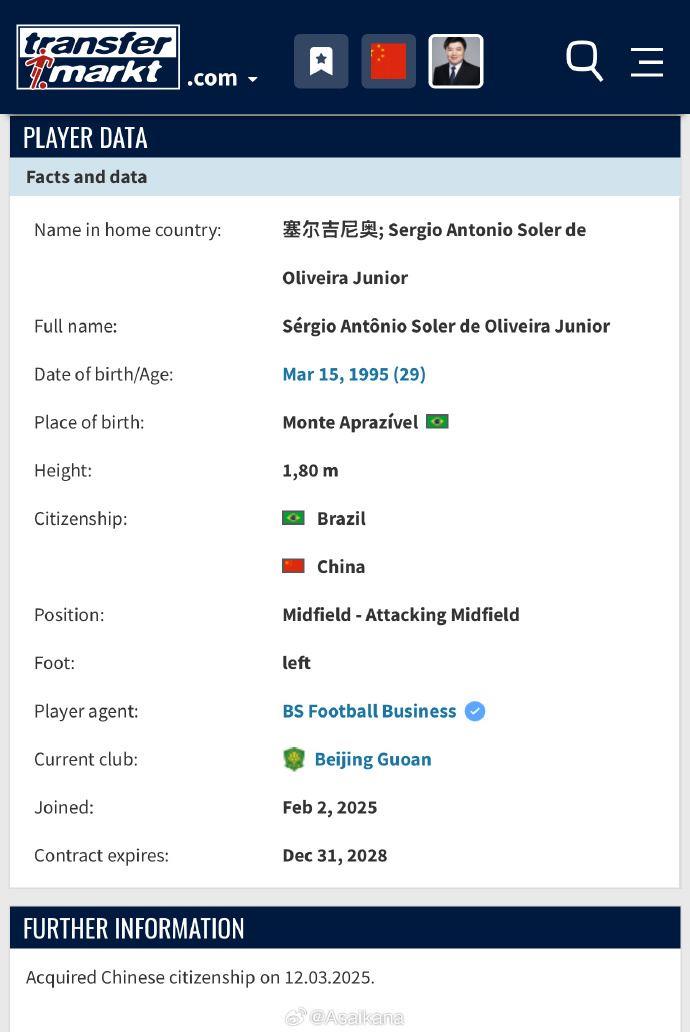The image size is (690, 1032).
Task: Click the Brazil flag beside Monte Aprazível
Action: (x=437, y=422)
